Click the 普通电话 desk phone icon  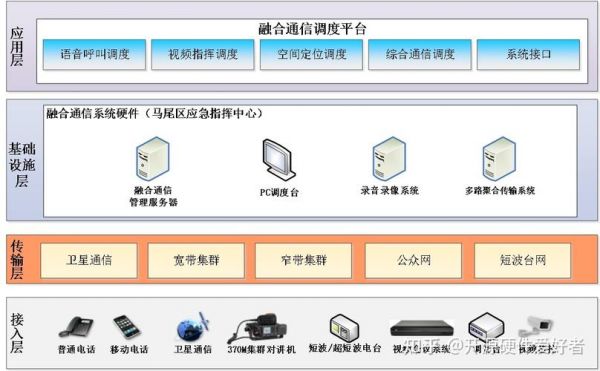(76, 327)
